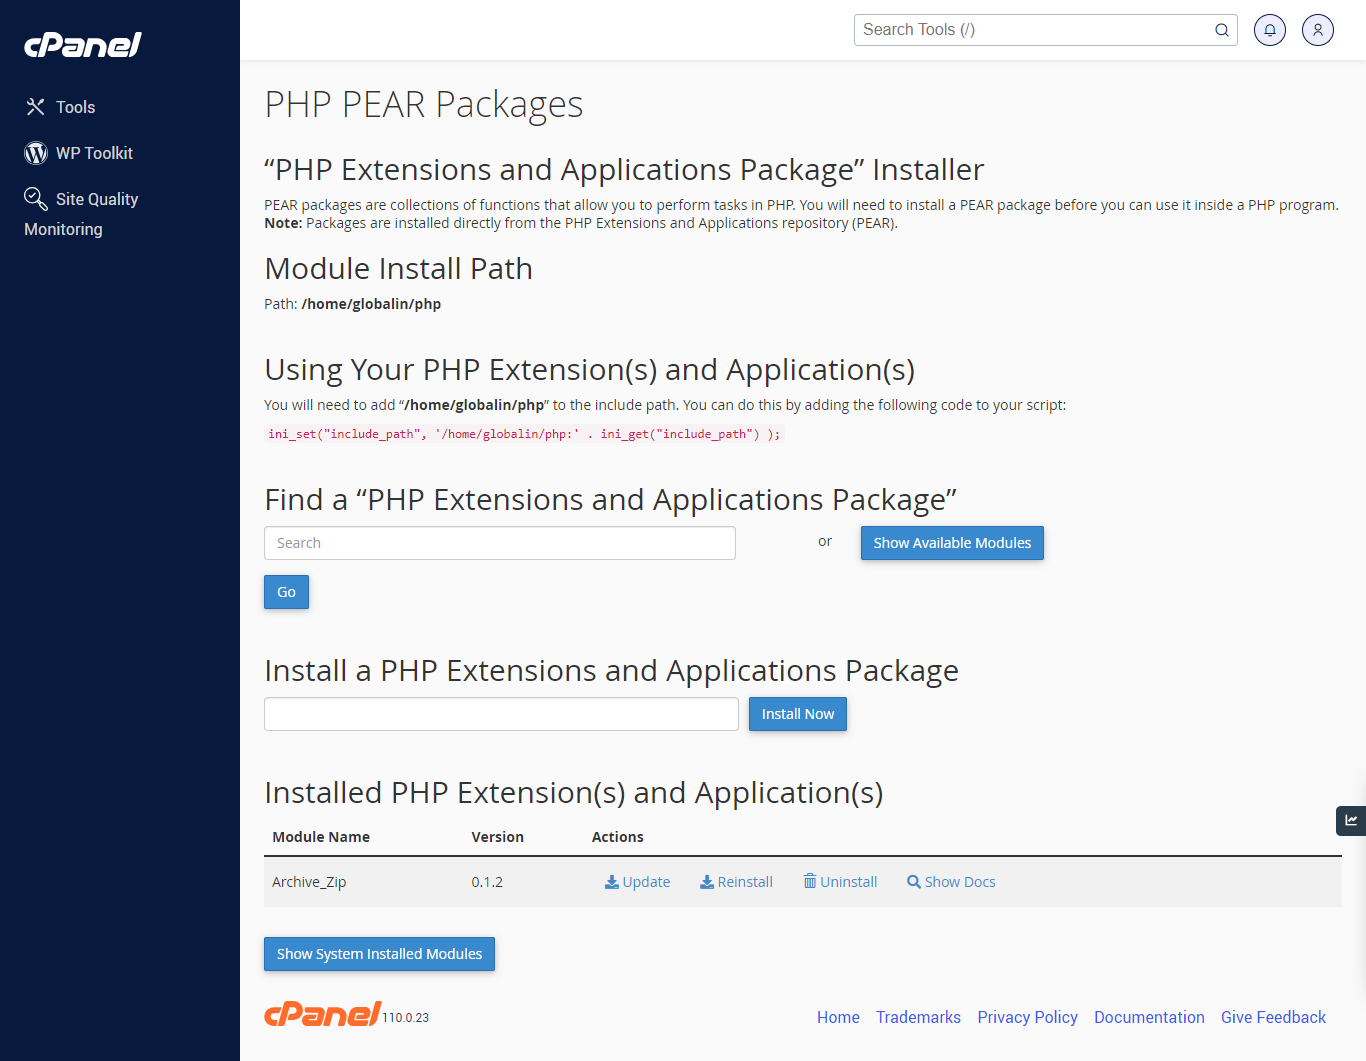The image size is (1366, 1061).
Task: Click Show System Installed Modules
Action: tap(379, 954)
